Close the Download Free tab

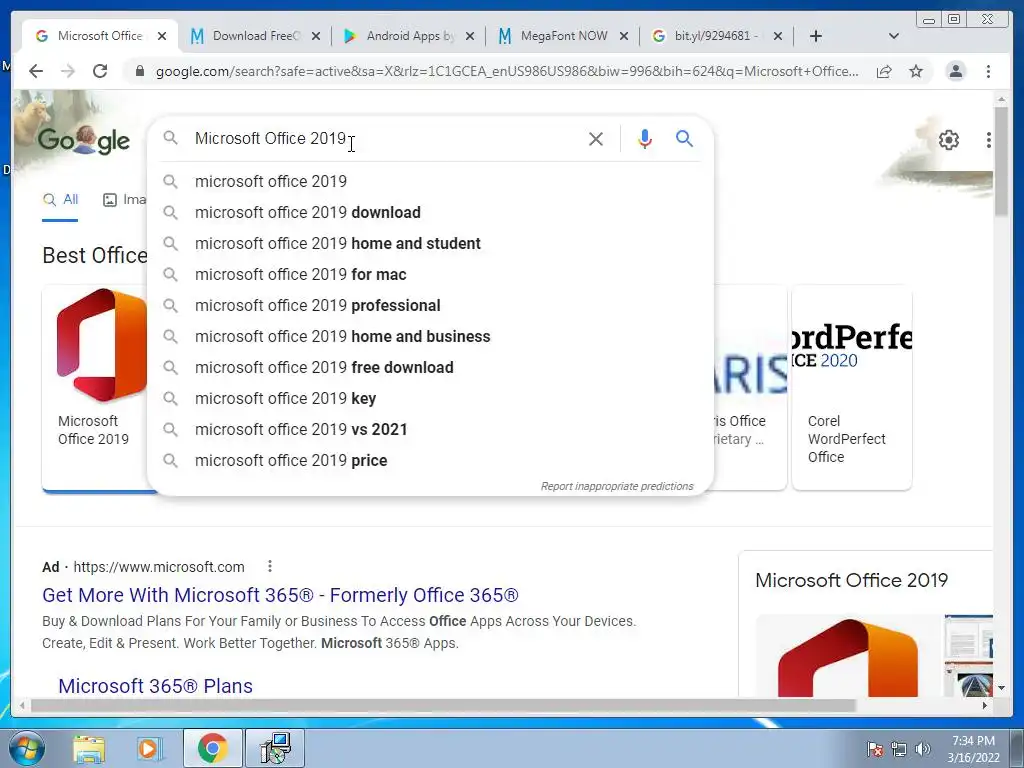point(316,36)
